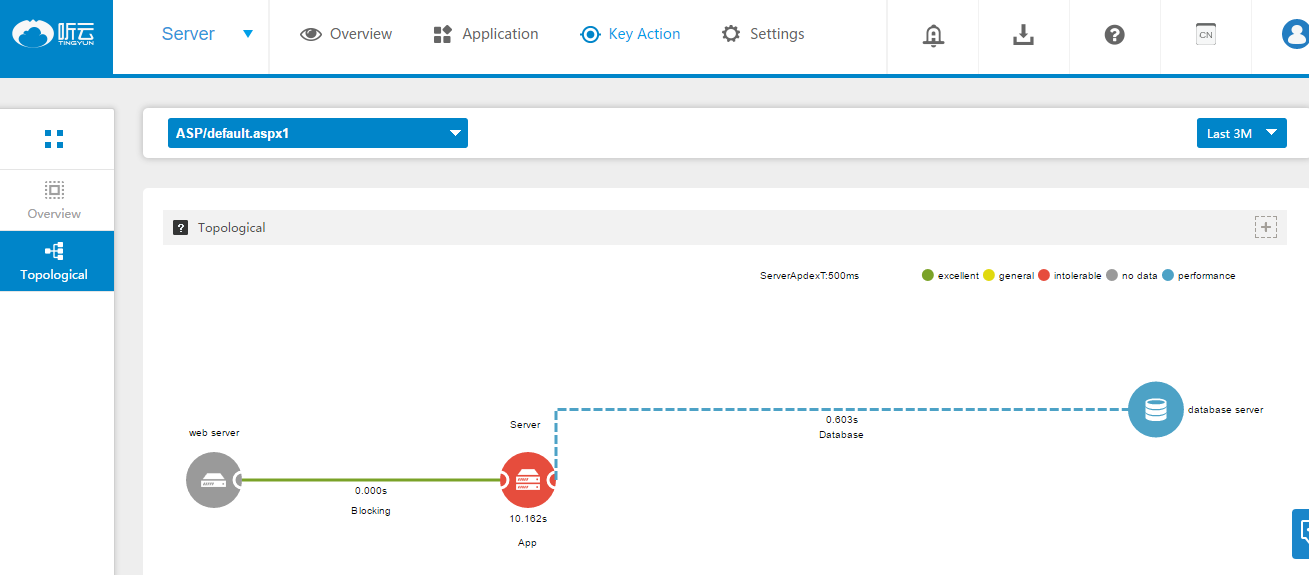Switch language with CN icon
The width and height of the screenshot is (1309, 575).
[1205, 35]
